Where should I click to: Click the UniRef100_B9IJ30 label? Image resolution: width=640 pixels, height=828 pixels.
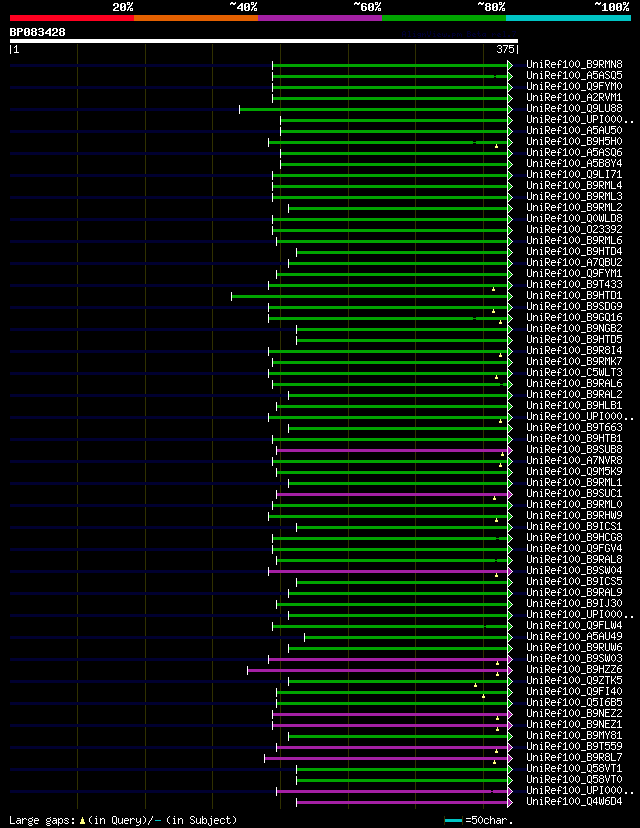[x=574, y=604]
